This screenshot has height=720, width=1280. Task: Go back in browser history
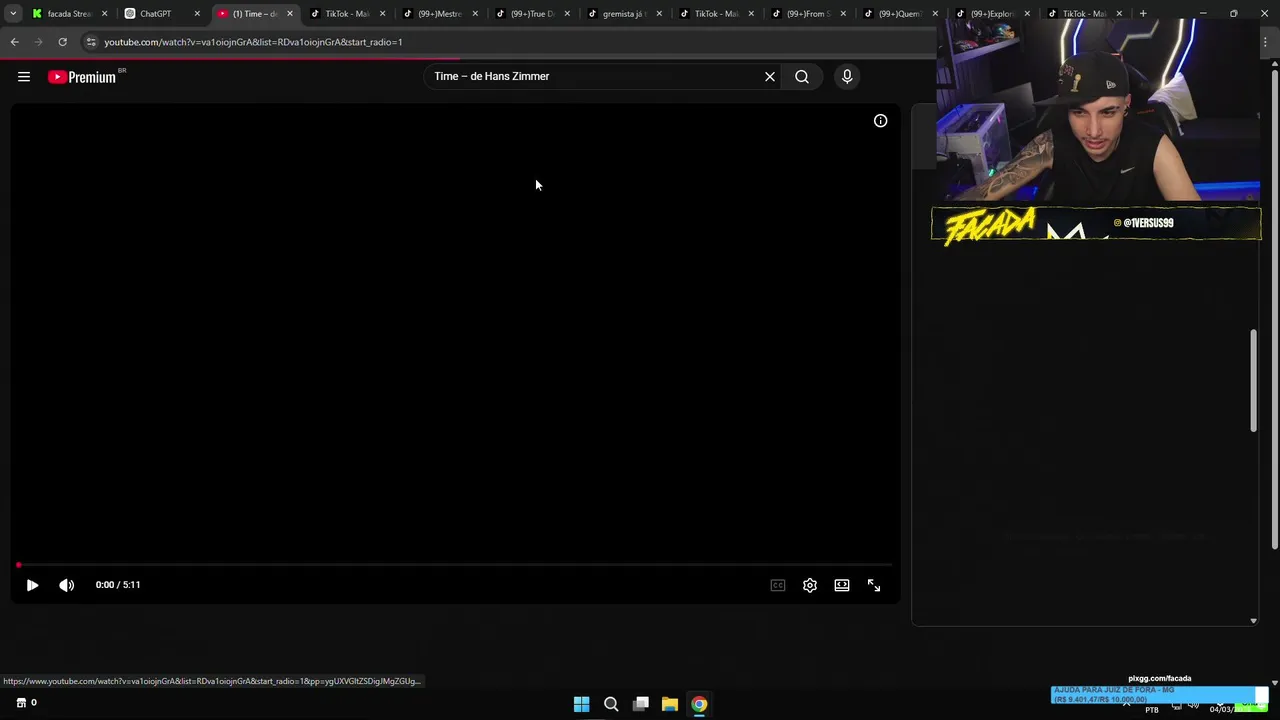click(15, 42)
